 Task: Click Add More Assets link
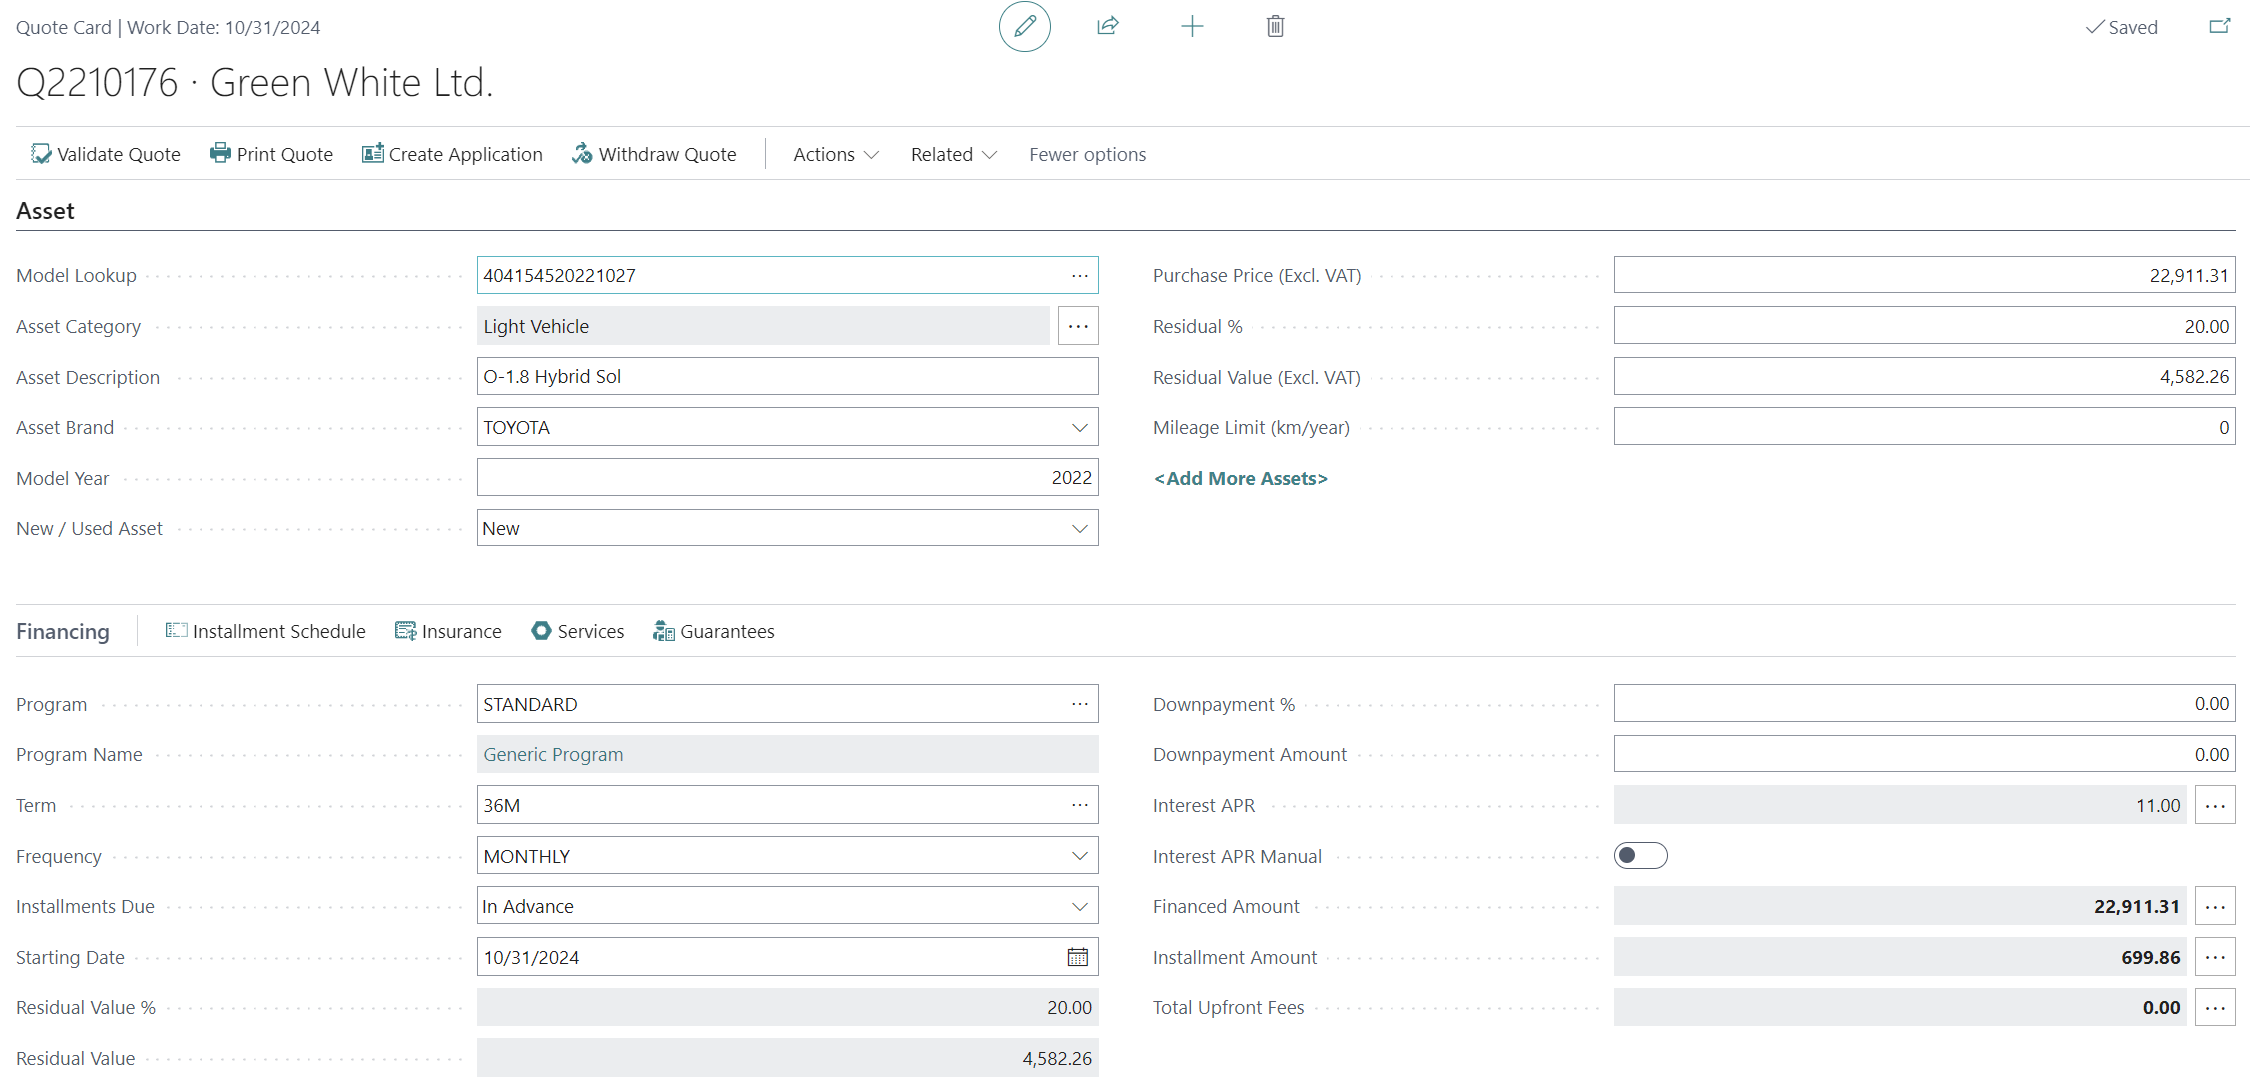click(x=1240, y=478)
